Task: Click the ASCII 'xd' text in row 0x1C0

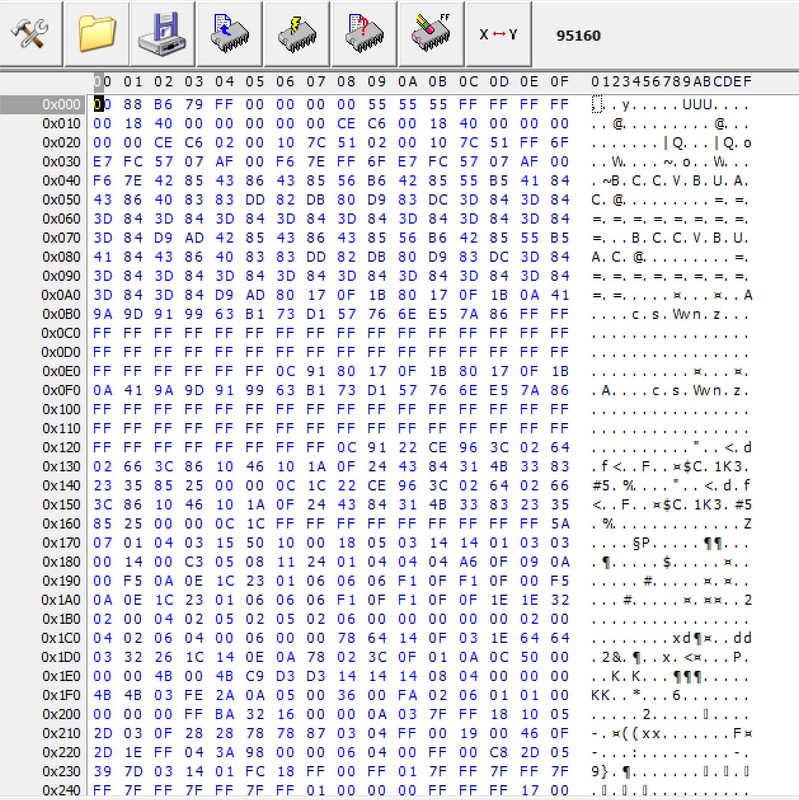Action: pyautogui.click(x=681, y=638)
